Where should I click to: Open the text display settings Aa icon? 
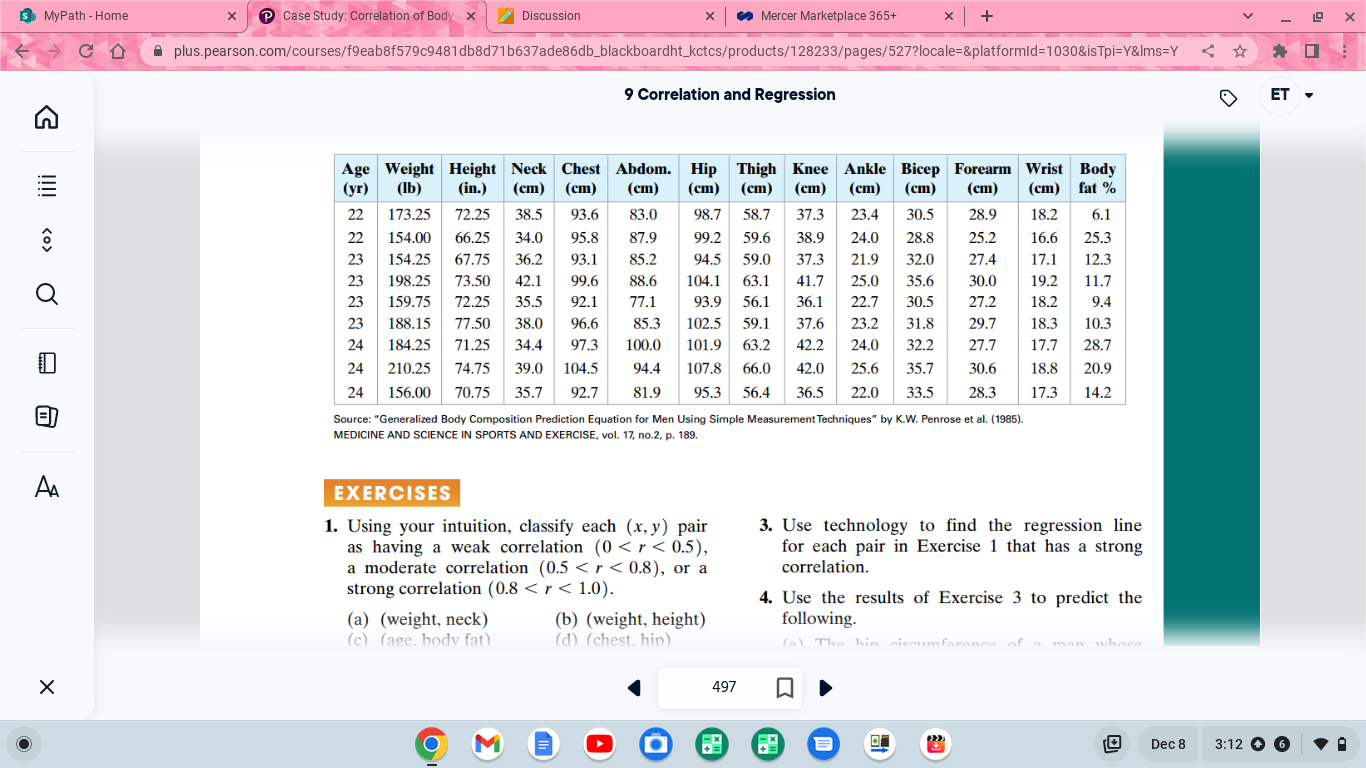tap(45, 487)
